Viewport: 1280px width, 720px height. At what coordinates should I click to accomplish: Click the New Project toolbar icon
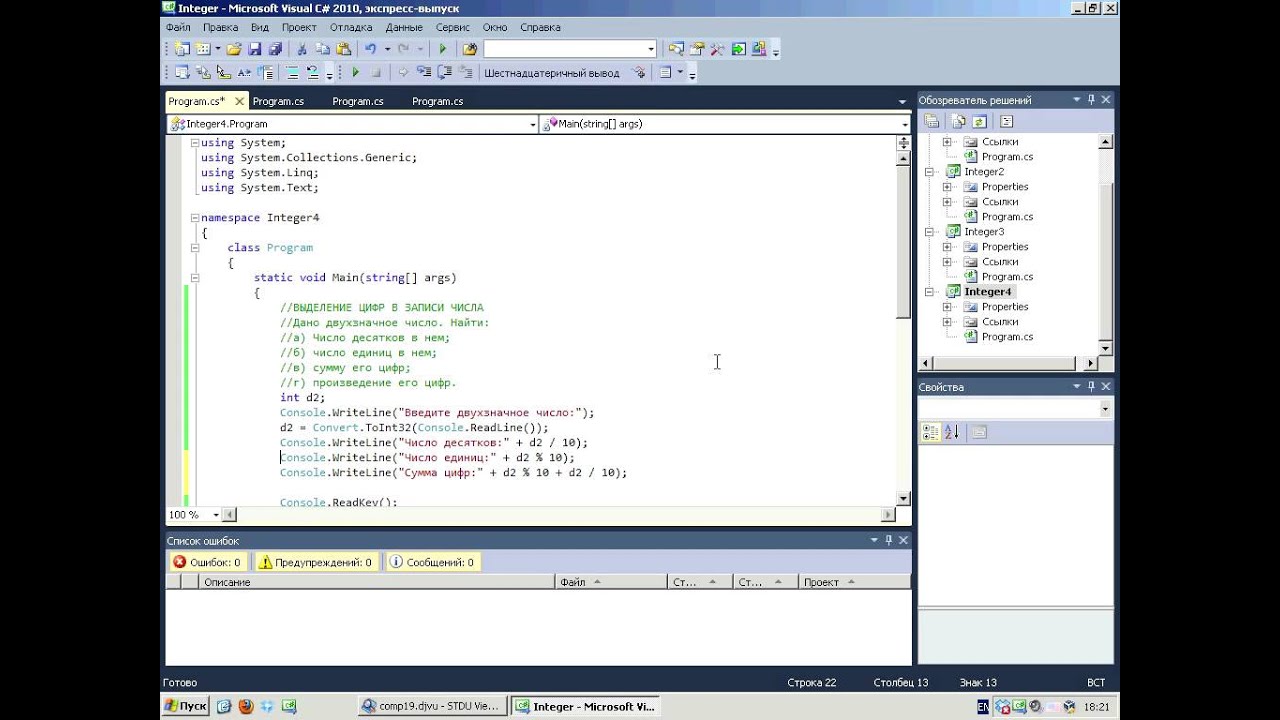(x=181, y=49)
